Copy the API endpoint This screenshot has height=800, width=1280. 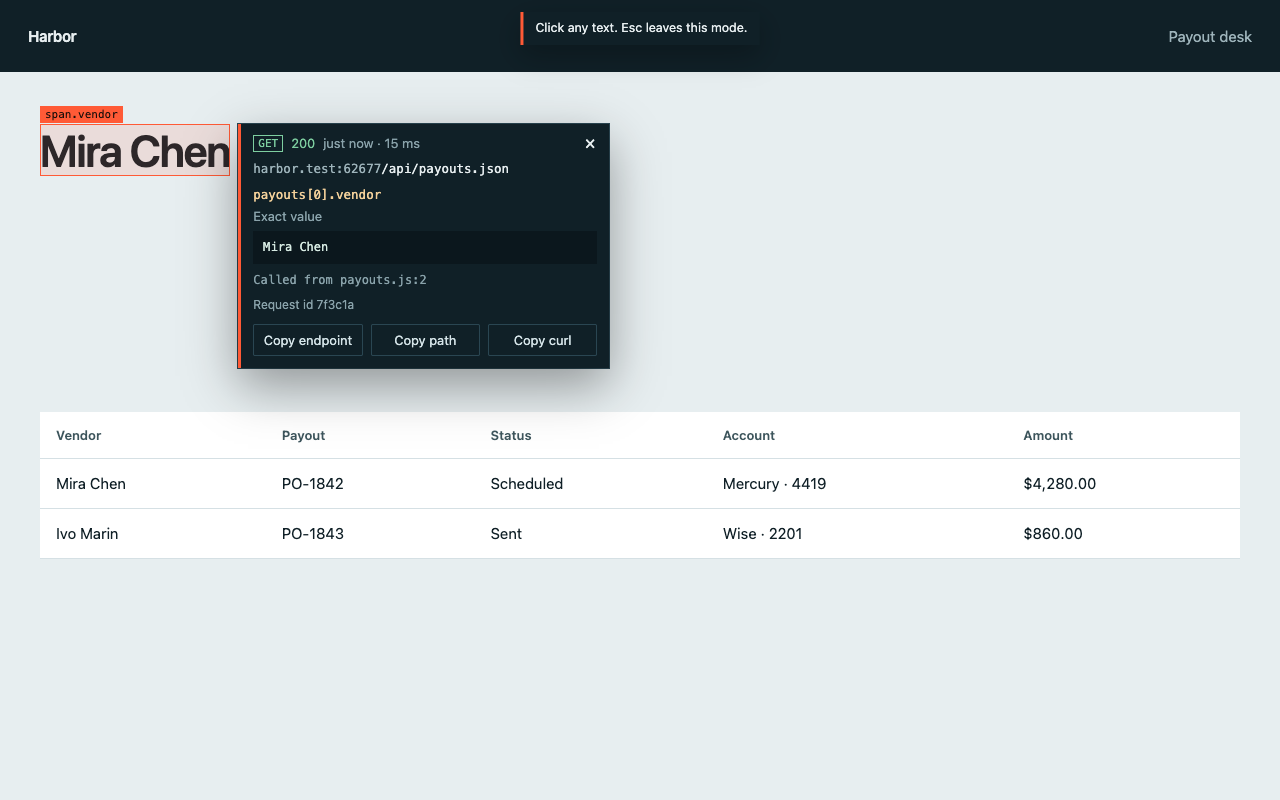[308, 340]
